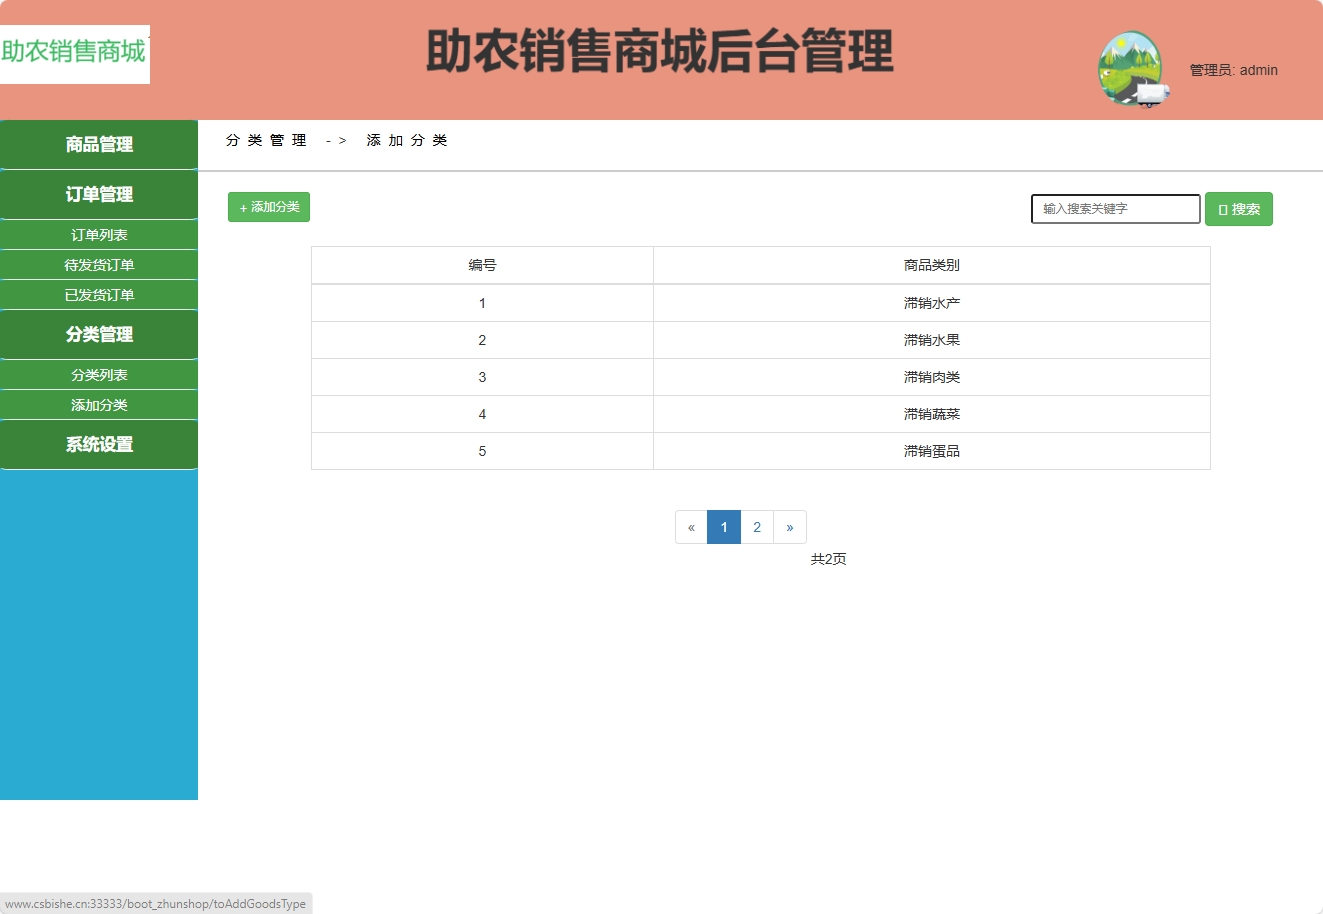Open 订单列表 in the sidebar
The width and height of the screenshot is (1323, 914).
[x=99, y=235]
